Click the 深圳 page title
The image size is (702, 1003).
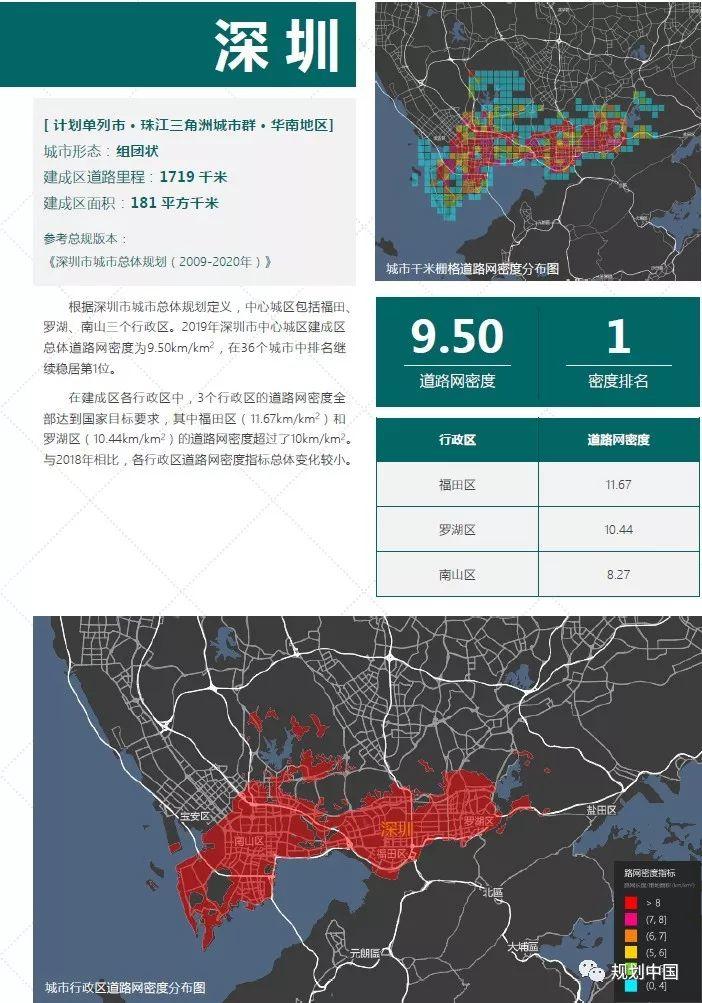tap(276, 45)
